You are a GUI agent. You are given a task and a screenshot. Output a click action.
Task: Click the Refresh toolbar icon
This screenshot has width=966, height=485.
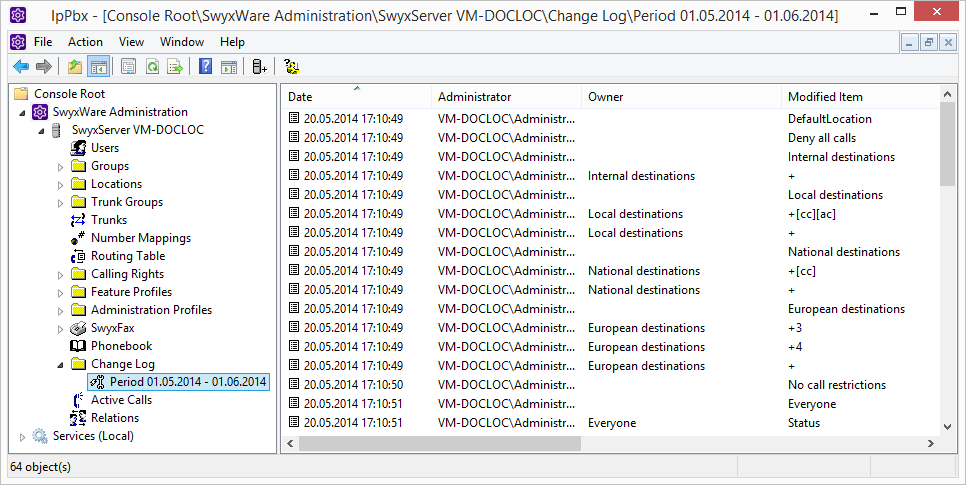[x=152, y=67]
